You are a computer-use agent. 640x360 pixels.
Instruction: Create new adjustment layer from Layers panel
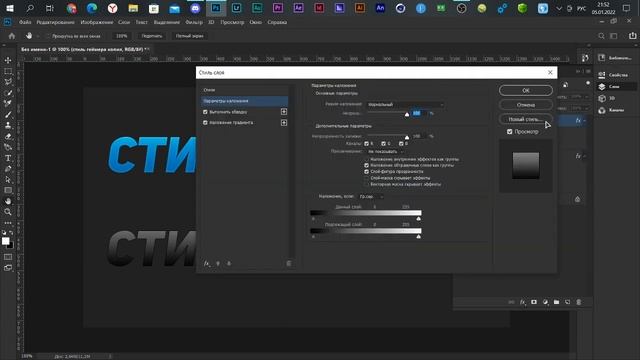coord(545,302)
